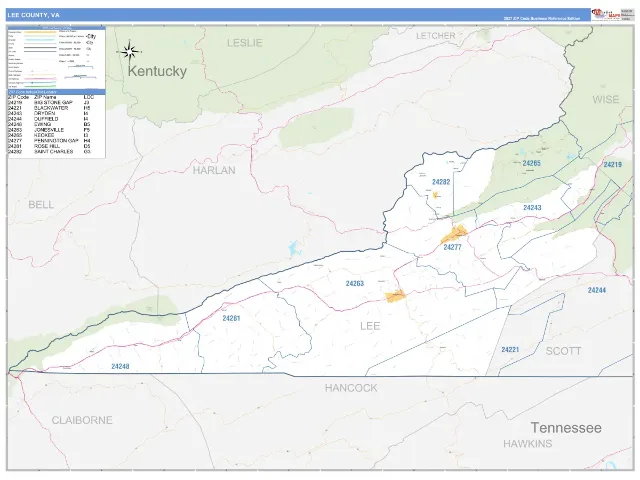Click the large LEE county label on the map

pyautogui.click(x=370, y=326)
